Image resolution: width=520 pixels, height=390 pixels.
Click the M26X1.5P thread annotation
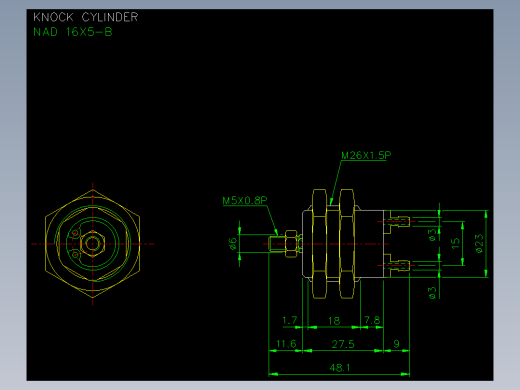(x=366, y=155)
